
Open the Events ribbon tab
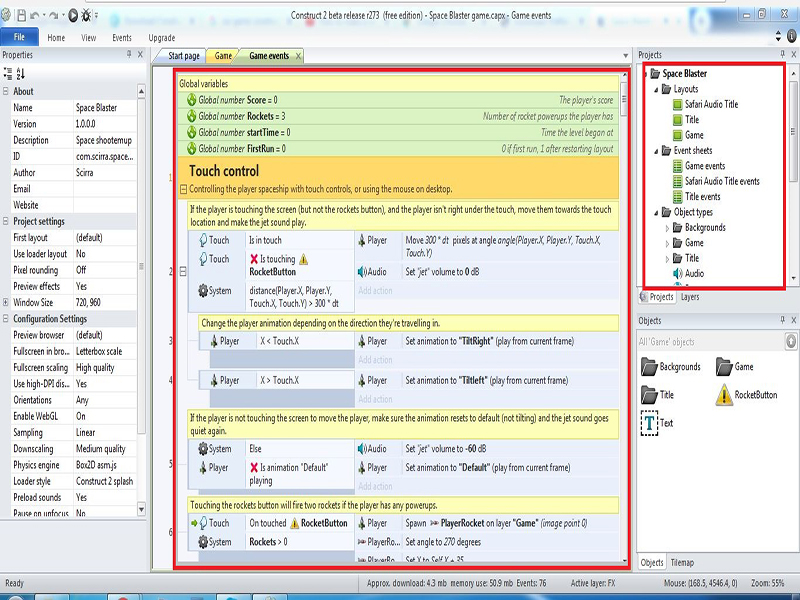click(x=122, y=38)
